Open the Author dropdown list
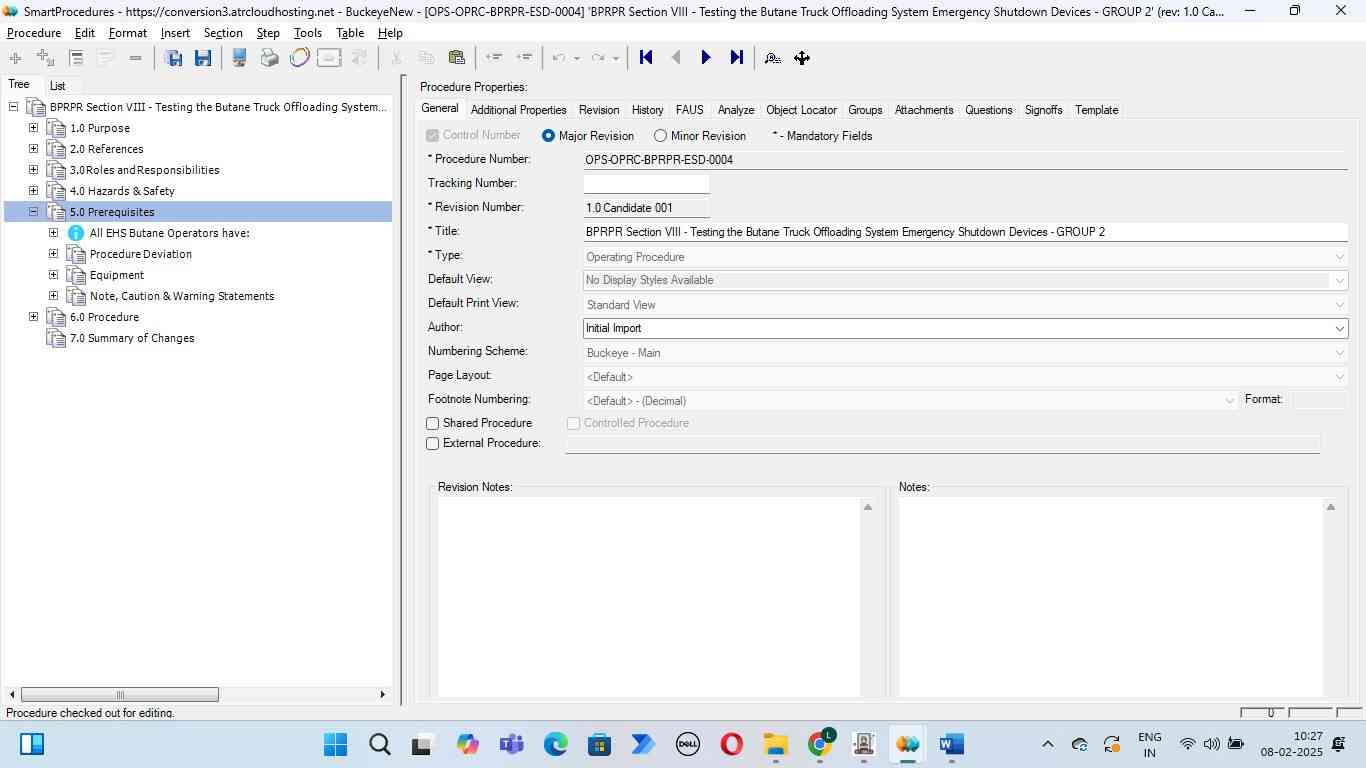Viewport: 1366px width, 768px height. [1339, 328]
